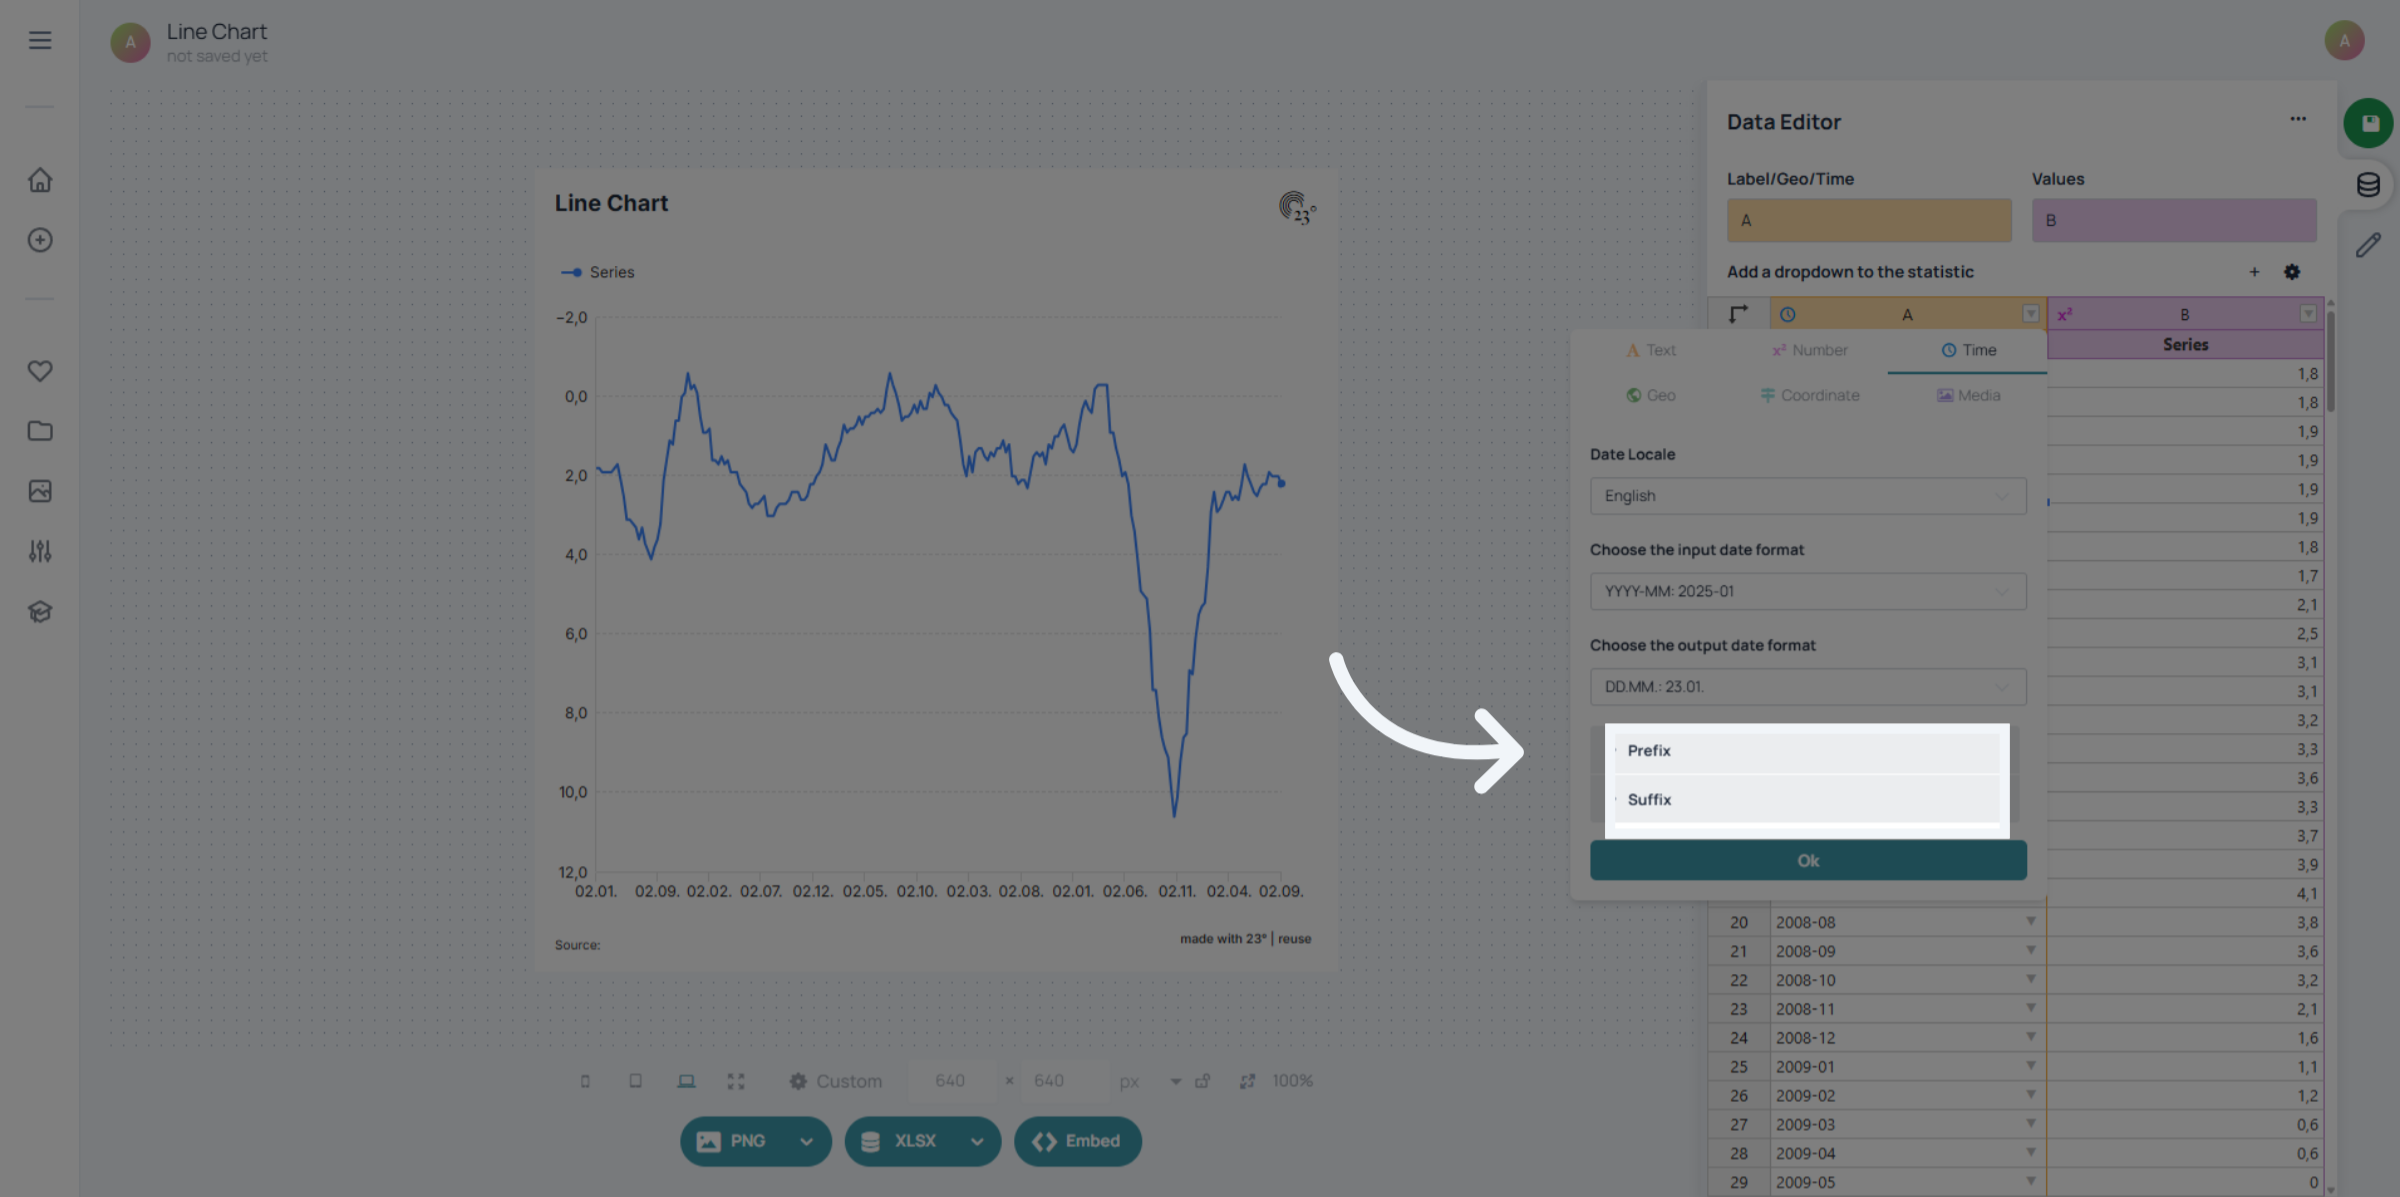Viewport: 2400px width, 1197px height.
Task: Expand the input date format dropdown
Action: 1808,591
